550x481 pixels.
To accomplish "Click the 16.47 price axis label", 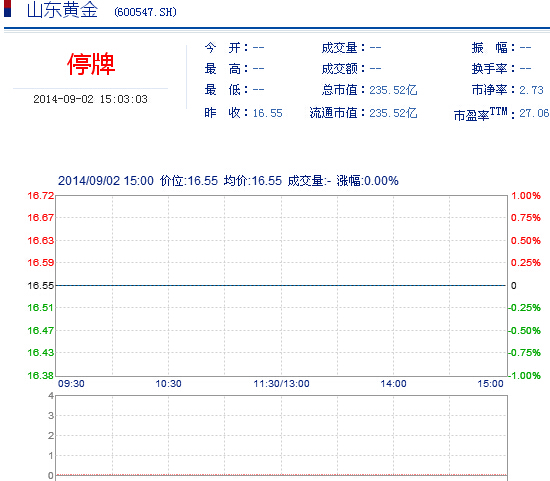I will 41,330.
